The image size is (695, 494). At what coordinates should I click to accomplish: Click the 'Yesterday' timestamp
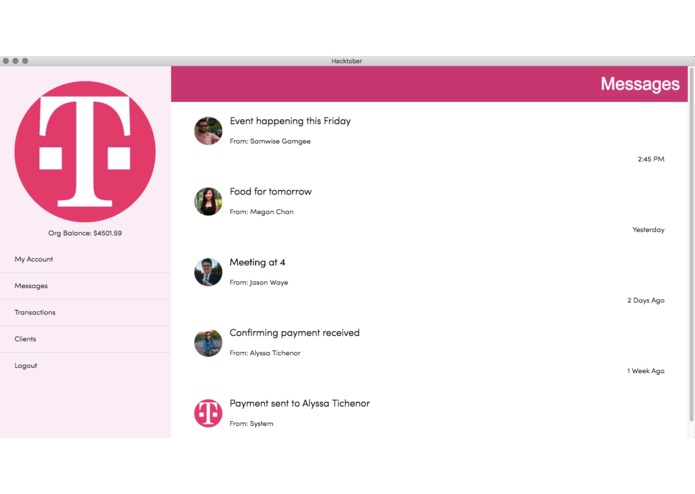[648, 229]
